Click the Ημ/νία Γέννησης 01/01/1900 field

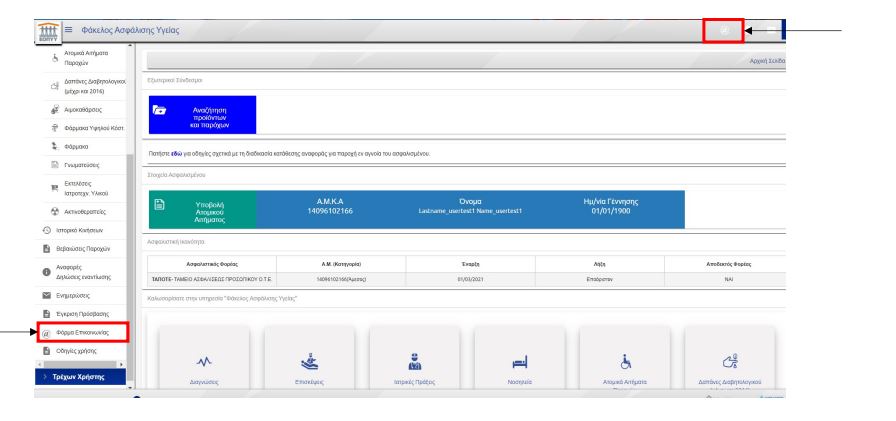tap(610, 206)
